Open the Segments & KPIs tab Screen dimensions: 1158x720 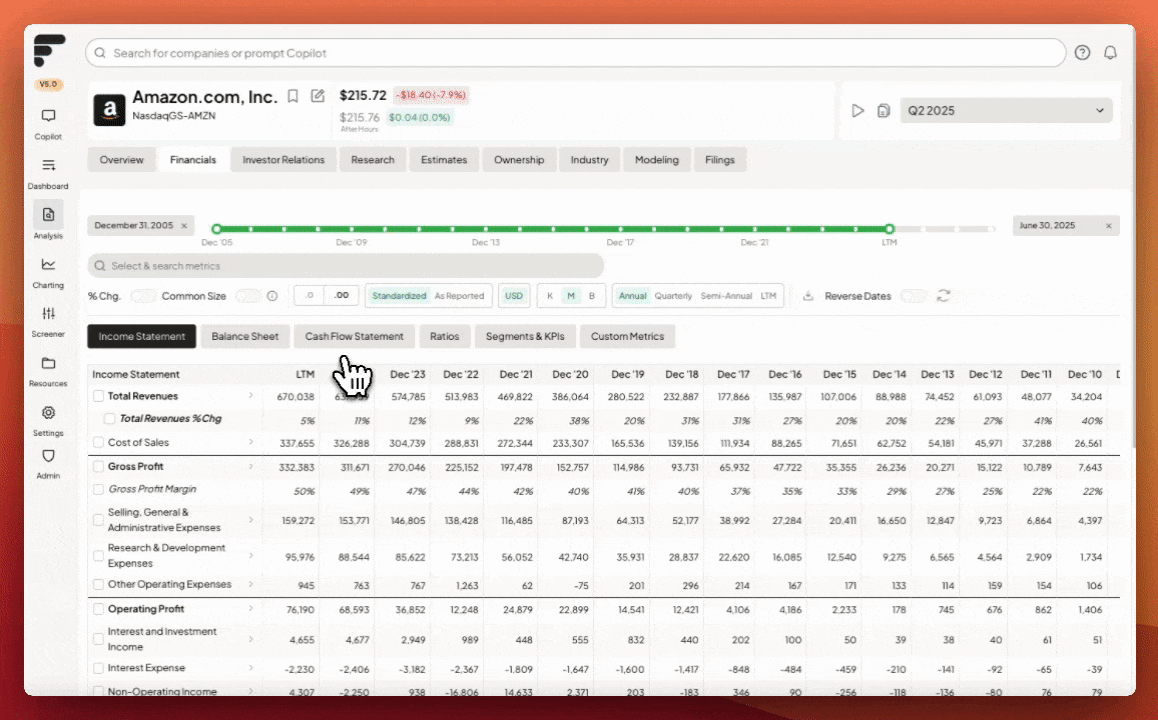click(525, 336)
